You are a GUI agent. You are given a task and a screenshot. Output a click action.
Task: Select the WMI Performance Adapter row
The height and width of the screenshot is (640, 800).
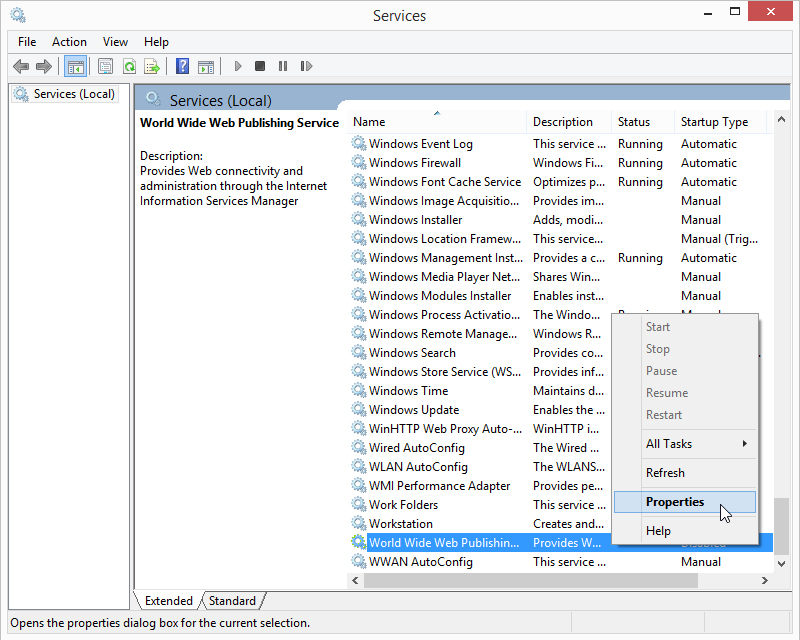(x=480, y=485)
